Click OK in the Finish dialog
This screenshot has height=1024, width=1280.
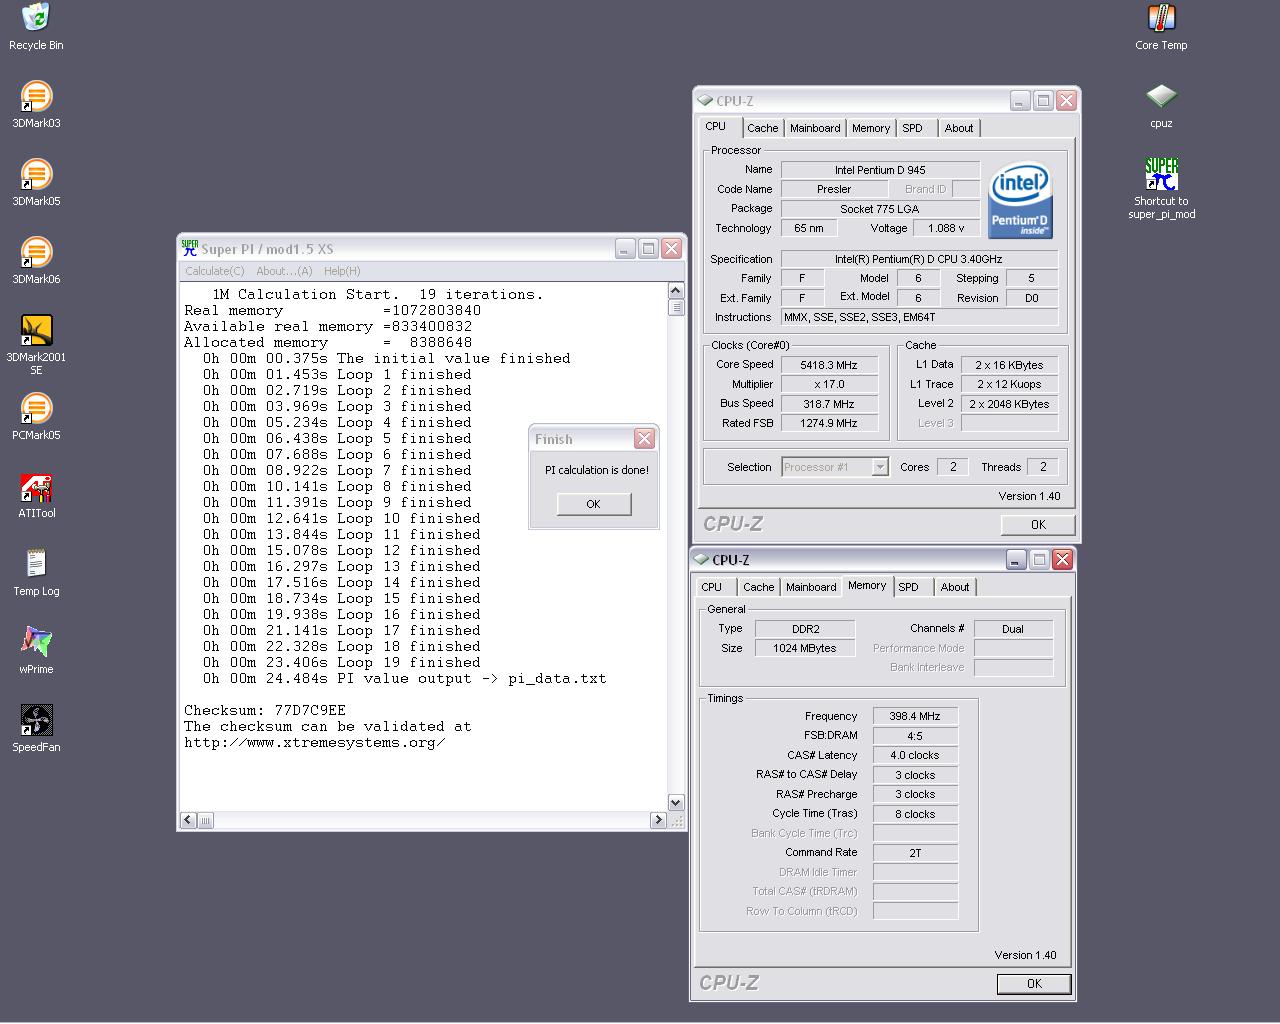click(x=594, y=504)
